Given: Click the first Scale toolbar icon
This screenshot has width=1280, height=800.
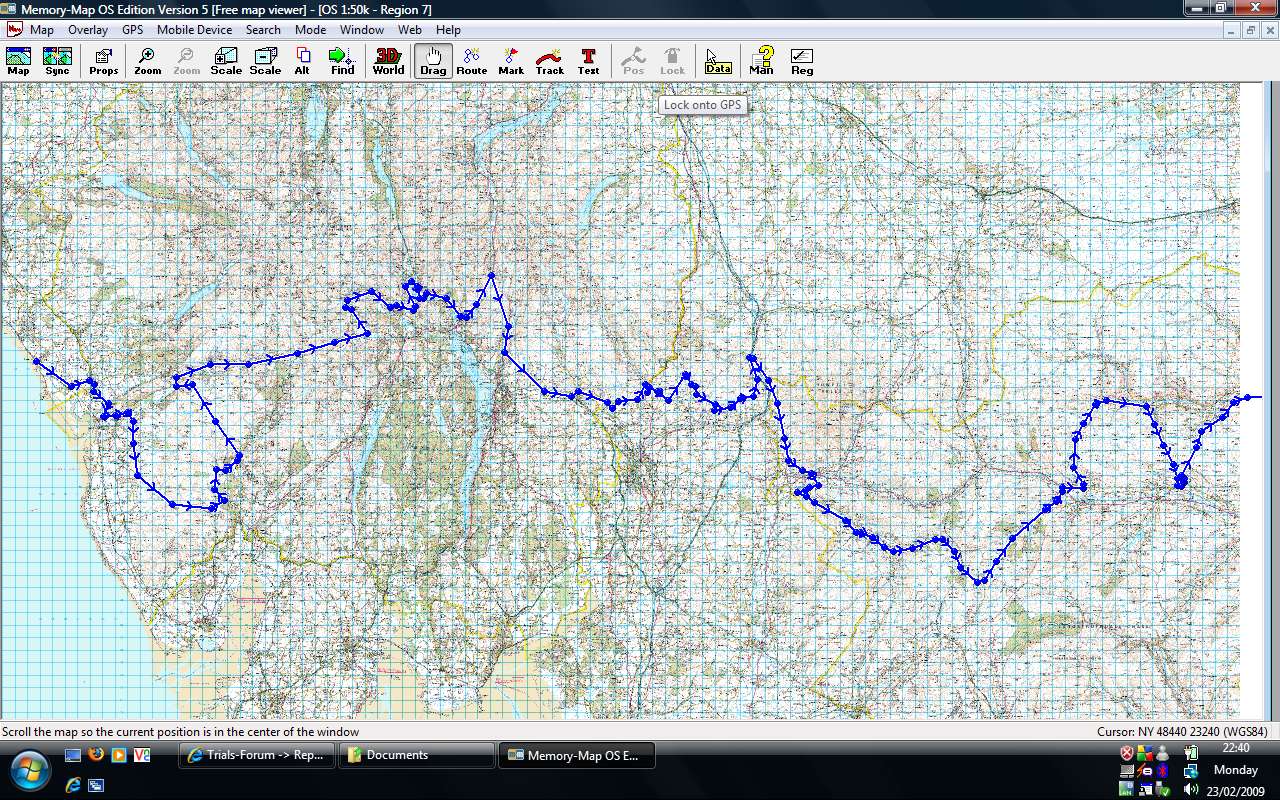Looking at the screenshot, I should point(225,61).
